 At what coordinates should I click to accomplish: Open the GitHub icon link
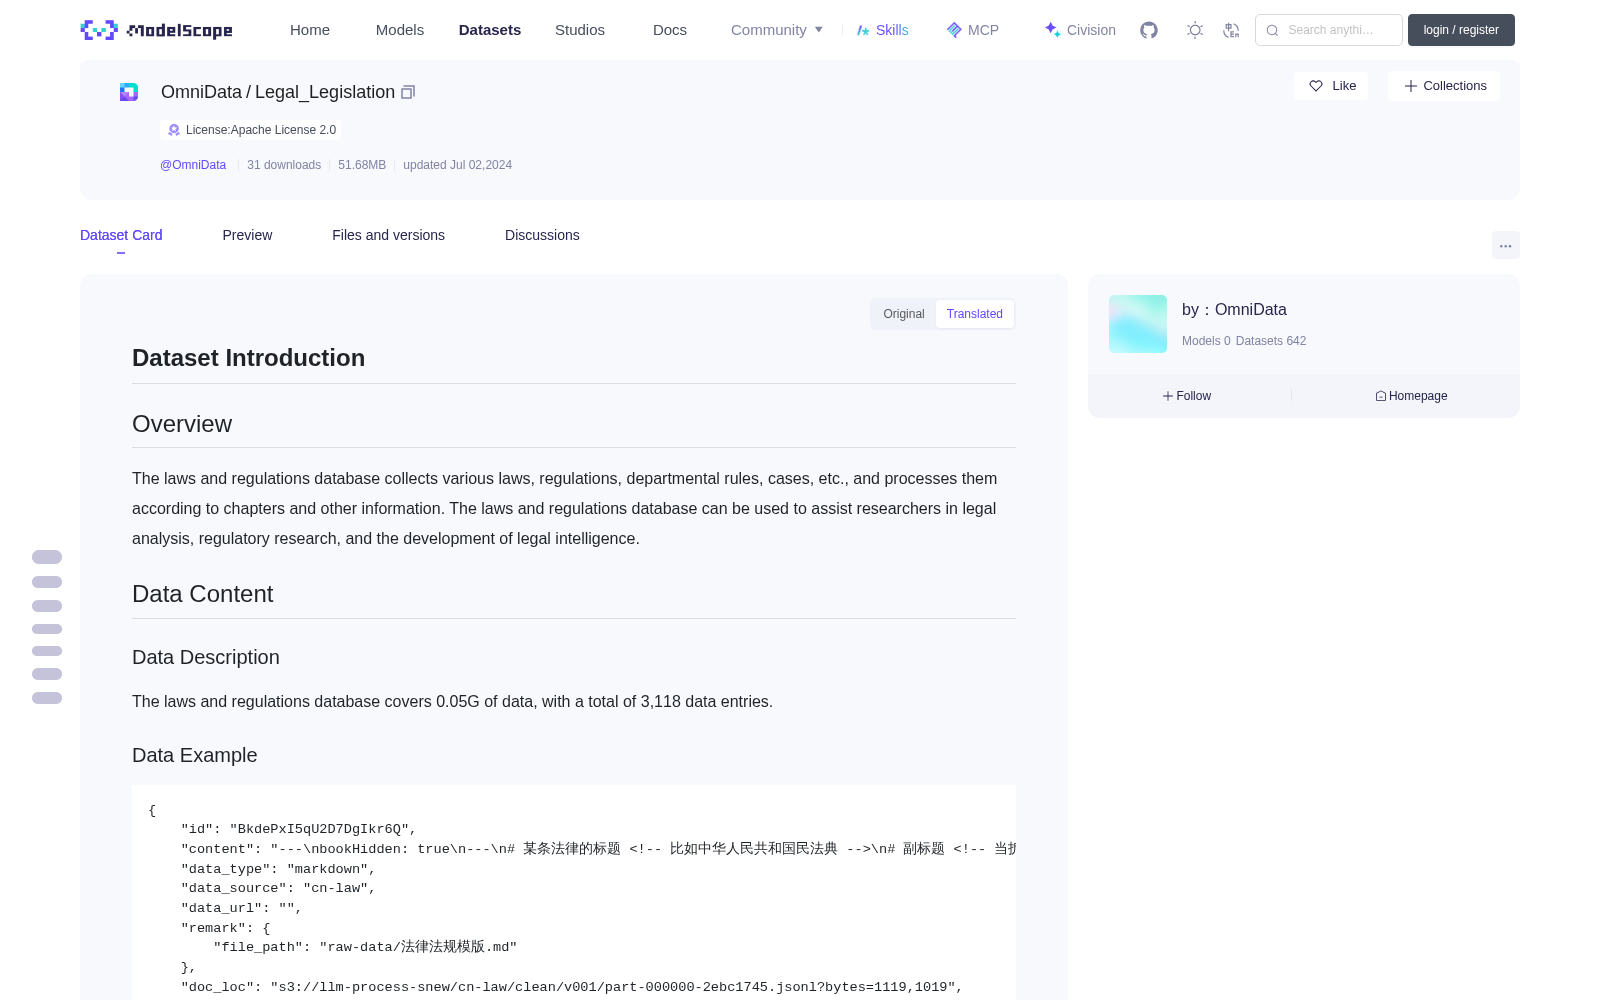[x=1149, y=30]
